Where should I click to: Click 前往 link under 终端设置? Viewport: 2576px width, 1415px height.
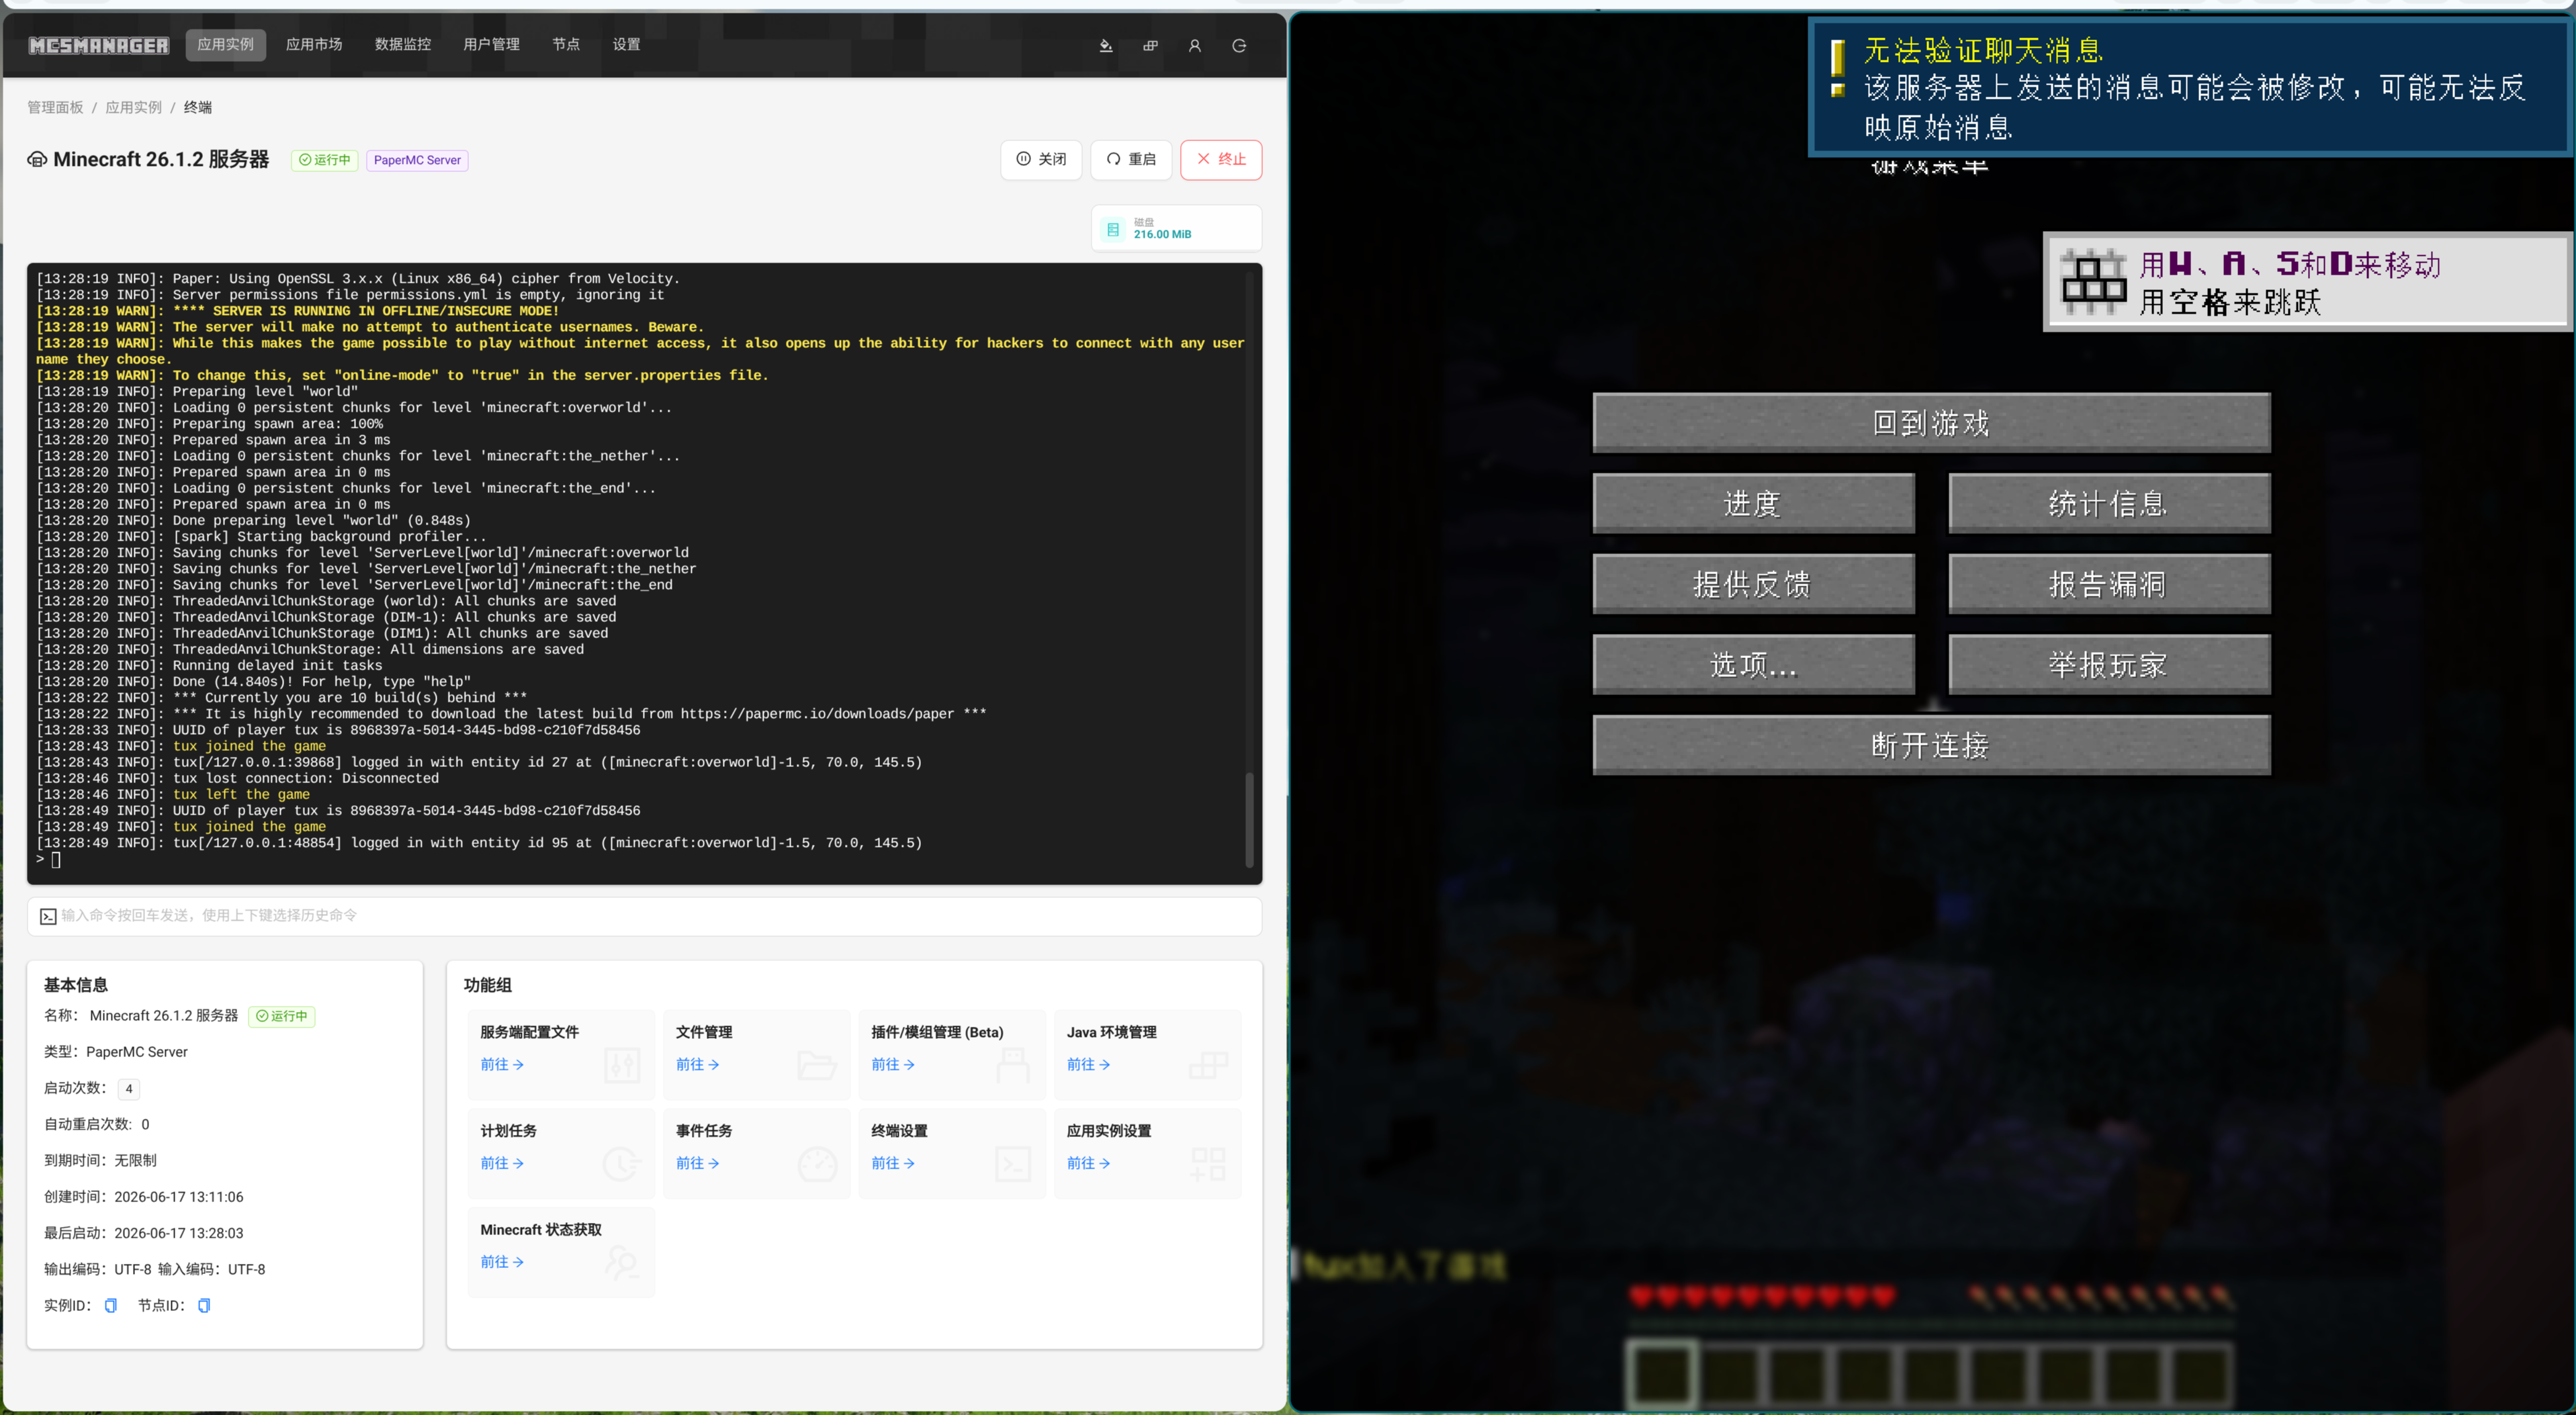tap(893, 1164)
